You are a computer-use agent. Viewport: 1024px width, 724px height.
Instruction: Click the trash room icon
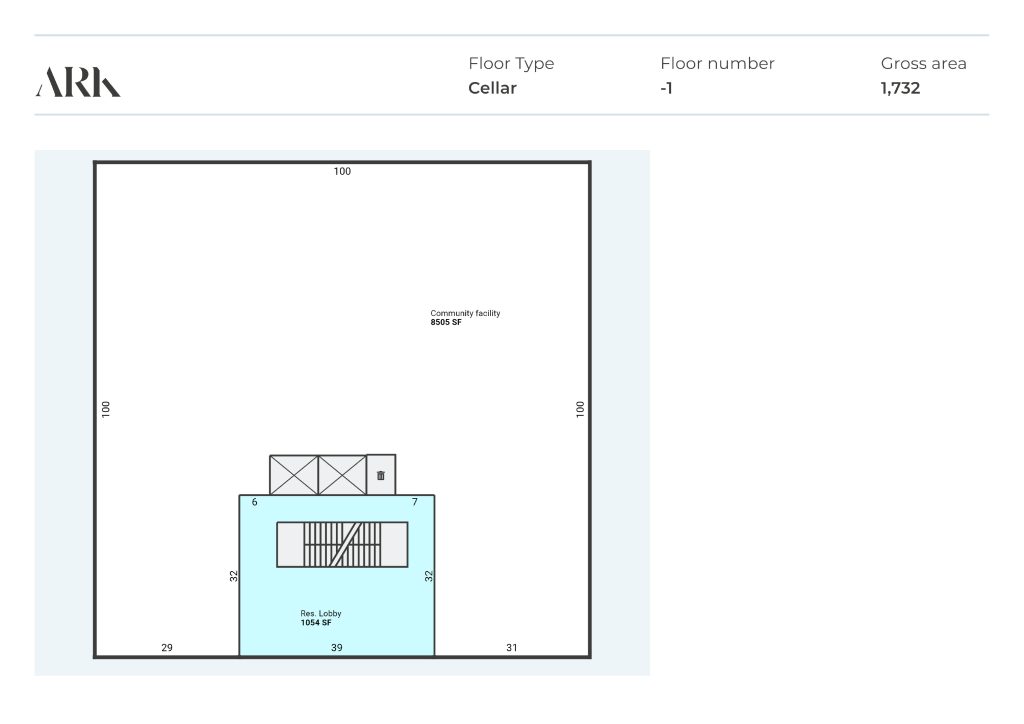pyautogui.click(x=381, y=475)
